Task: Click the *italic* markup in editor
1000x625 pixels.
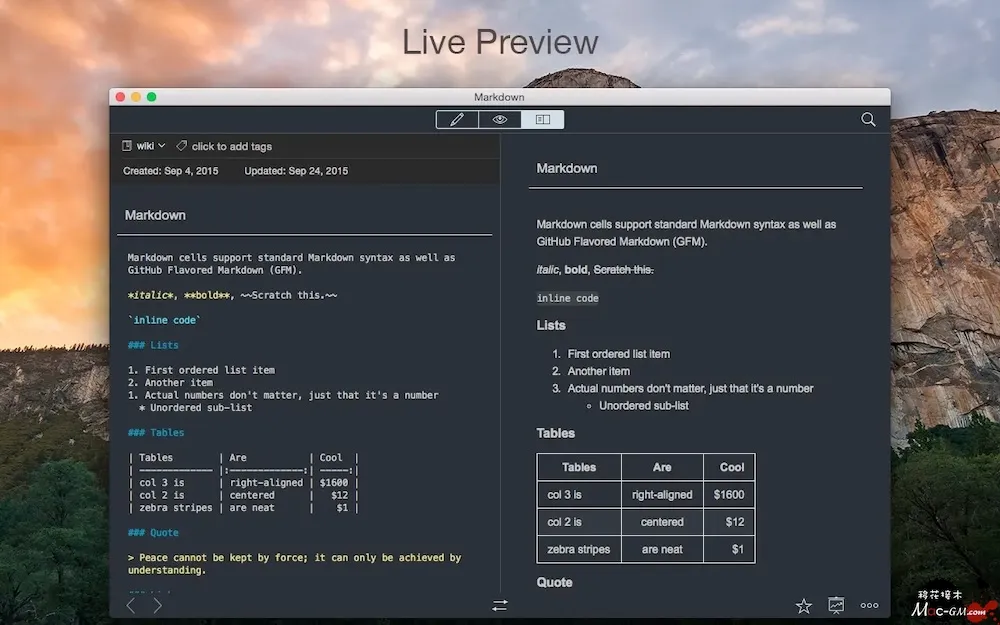Action: pos(150,295)
